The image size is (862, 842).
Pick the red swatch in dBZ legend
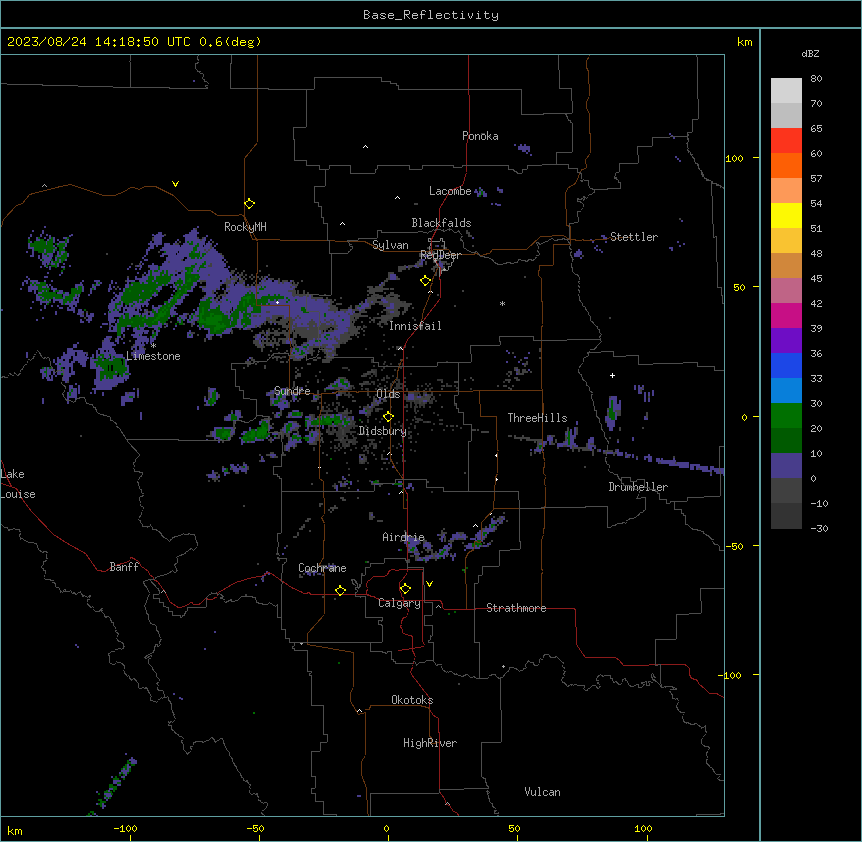coord(786,140)
